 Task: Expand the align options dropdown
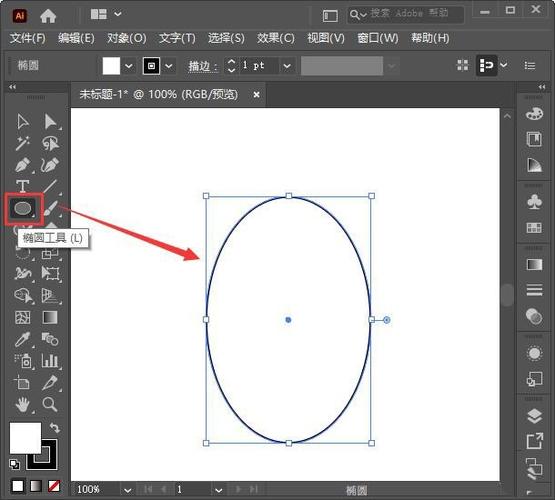[504, 65]
